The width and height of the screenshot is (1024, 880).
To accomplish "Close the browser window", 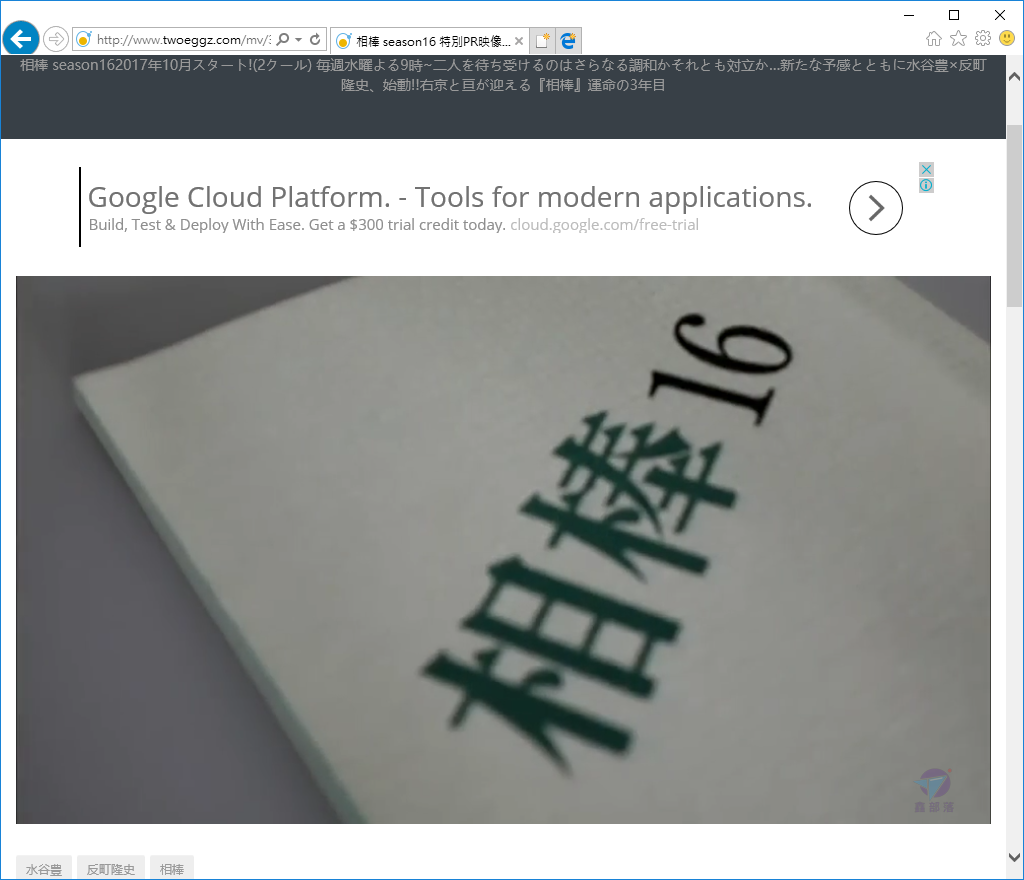I will (1000, 15).
